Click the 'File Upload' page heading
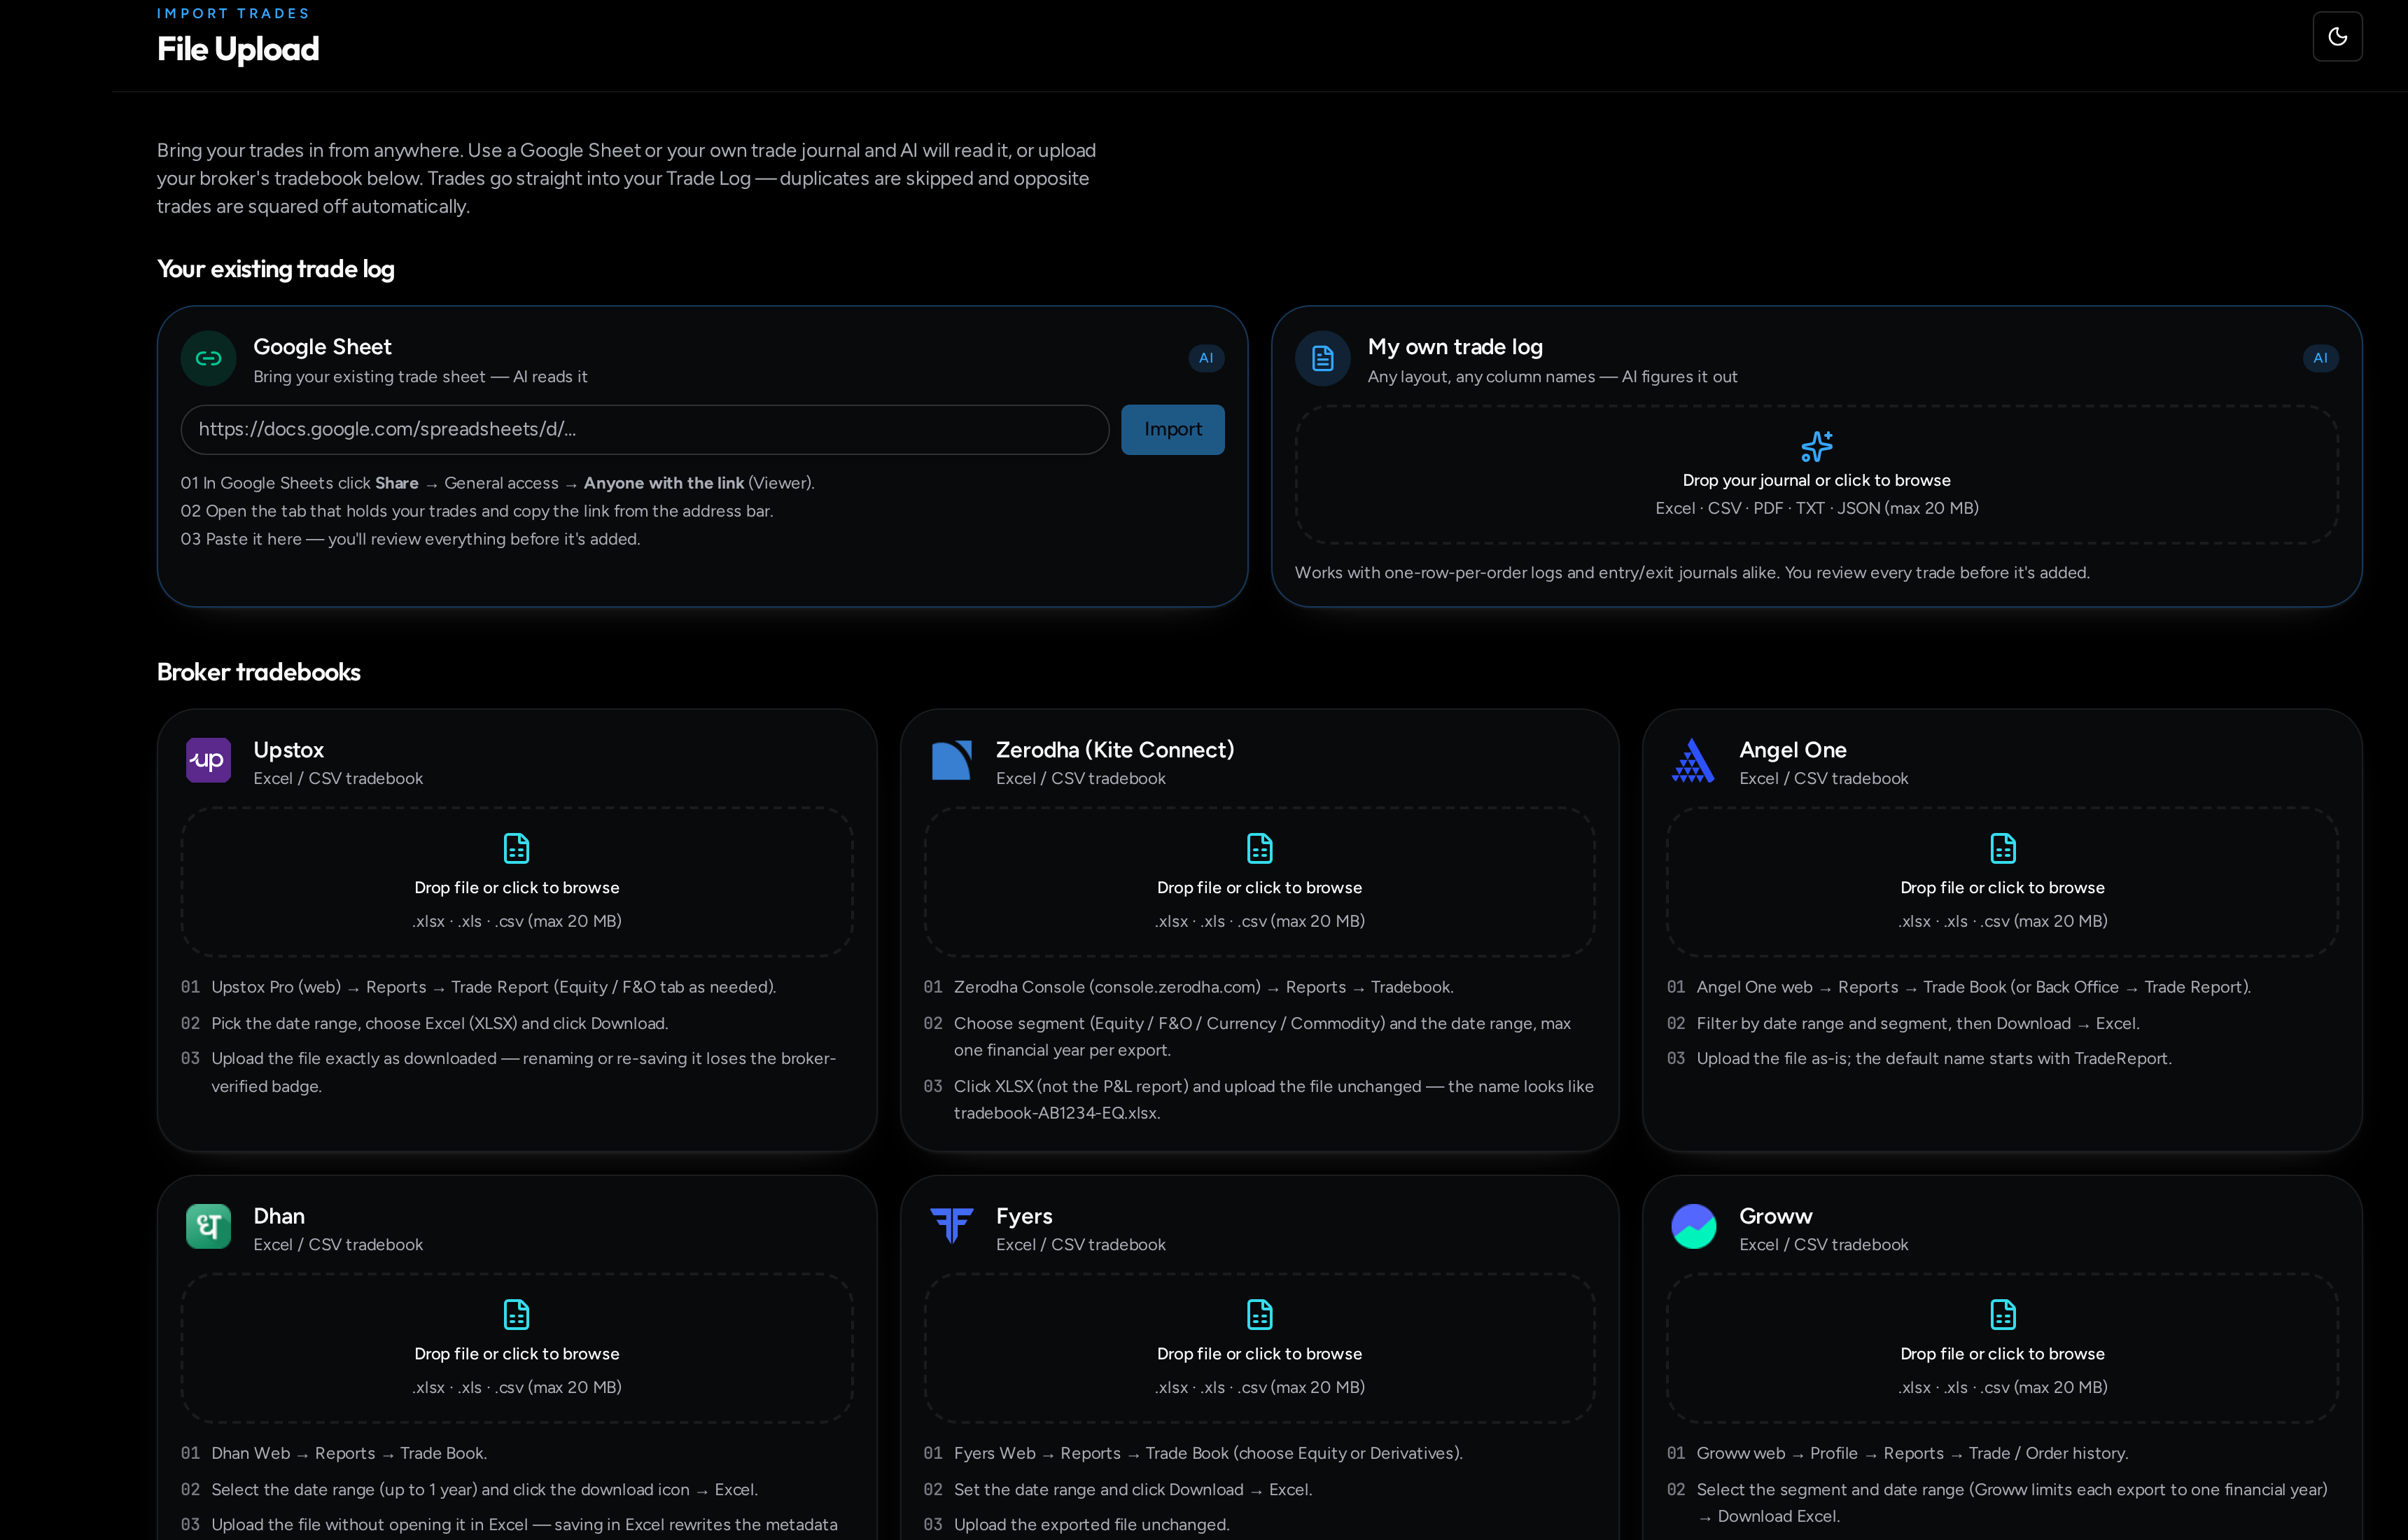Viewport: 2408px width, 1540px height. click(x=238, y=49)
